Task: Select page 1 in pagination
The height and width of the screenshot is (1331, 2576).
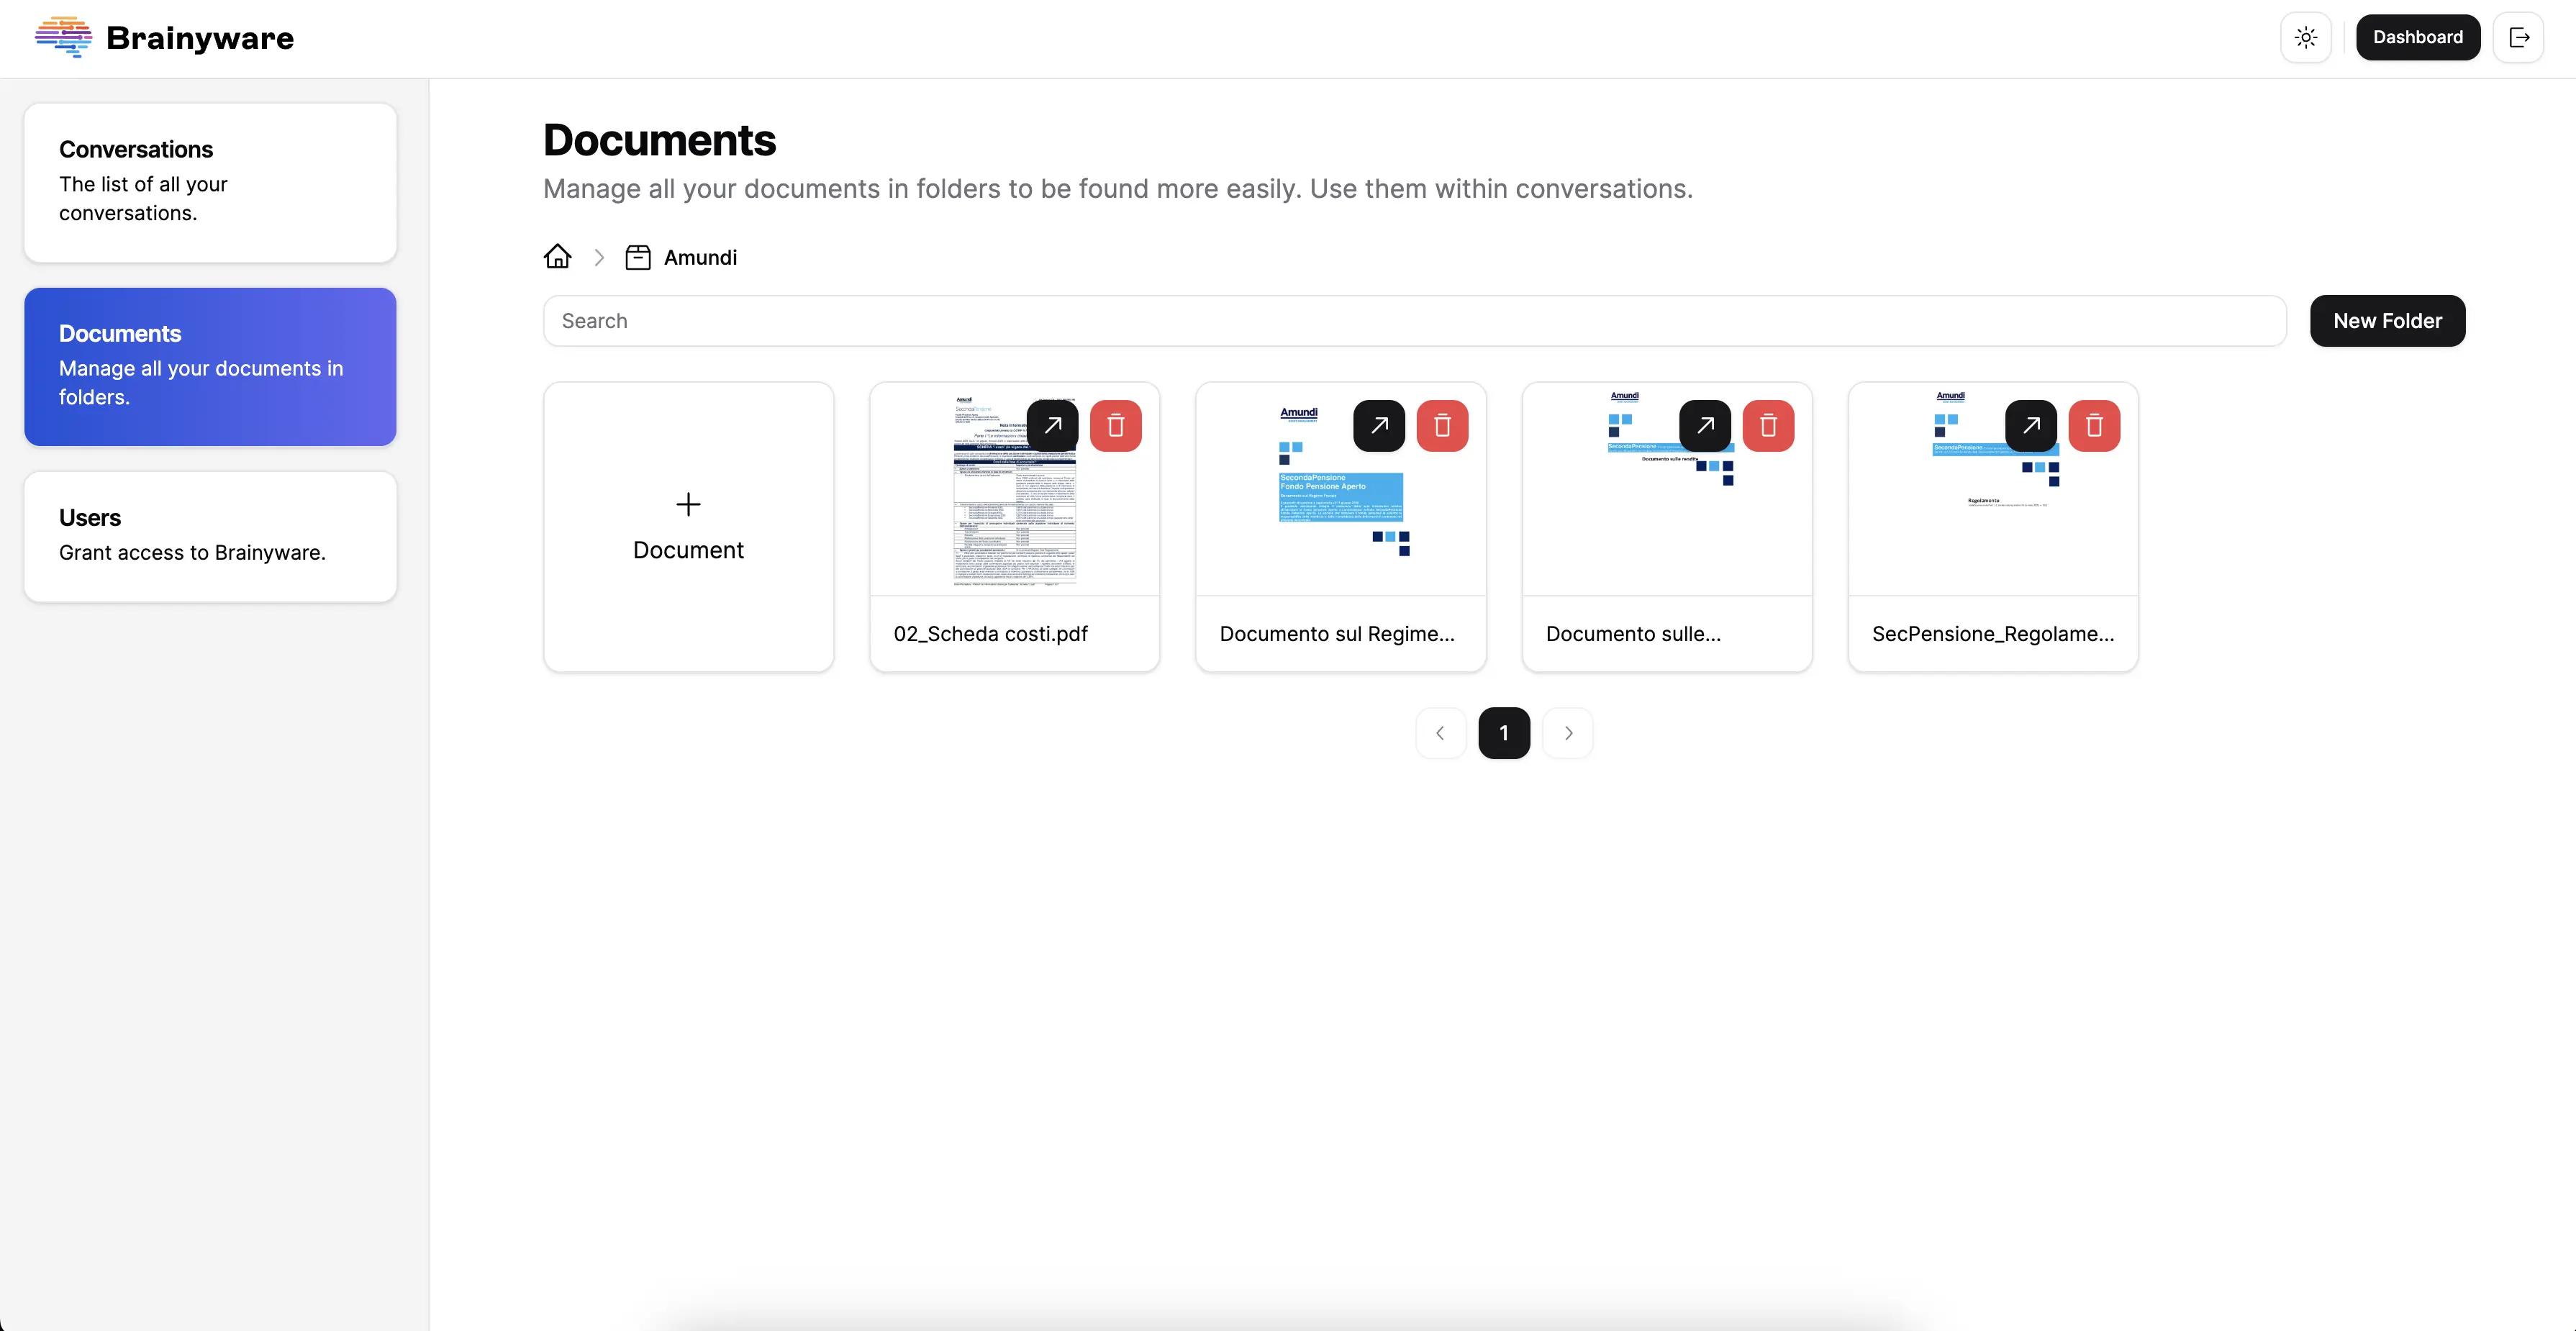Action: [1504, 733]
